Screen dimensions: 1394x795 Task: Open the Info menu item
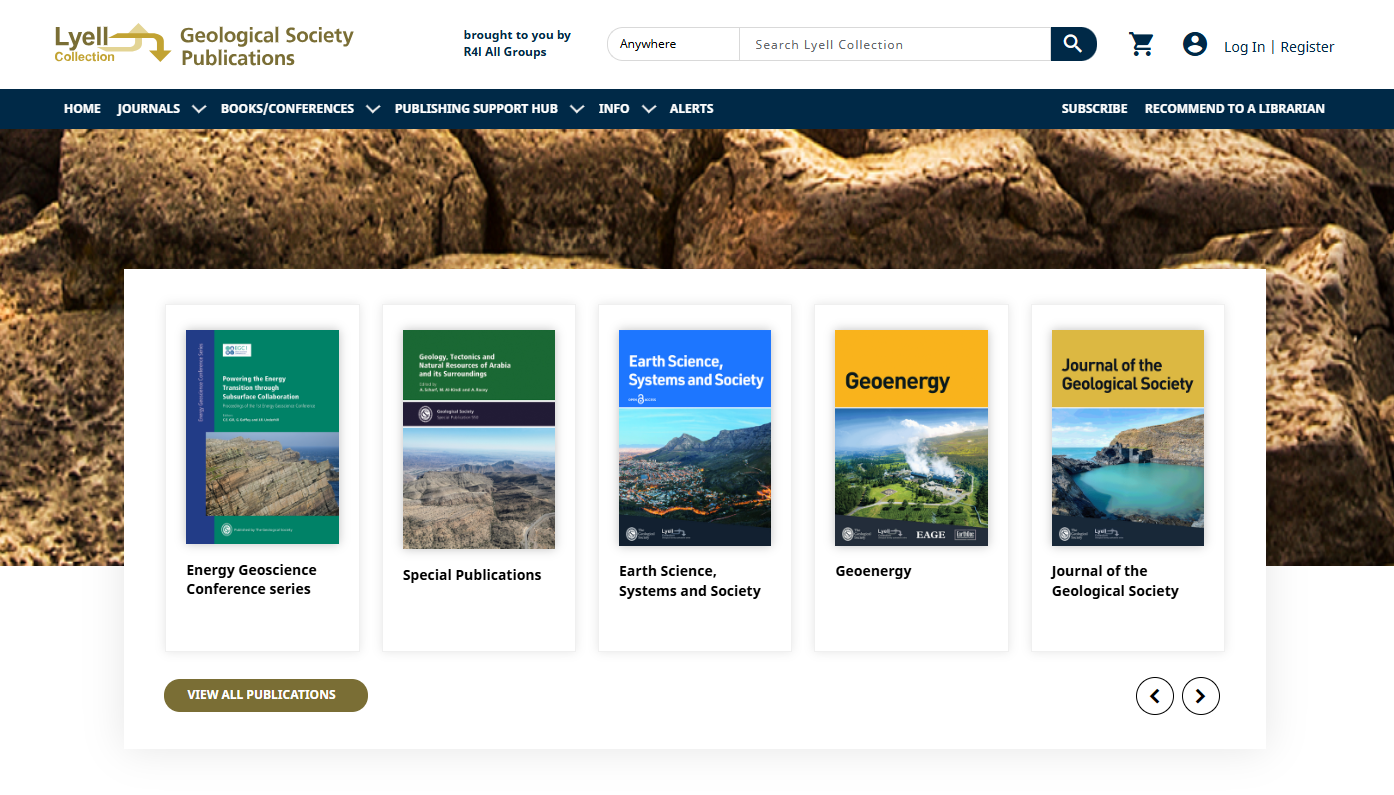click(x=614, y=109)
